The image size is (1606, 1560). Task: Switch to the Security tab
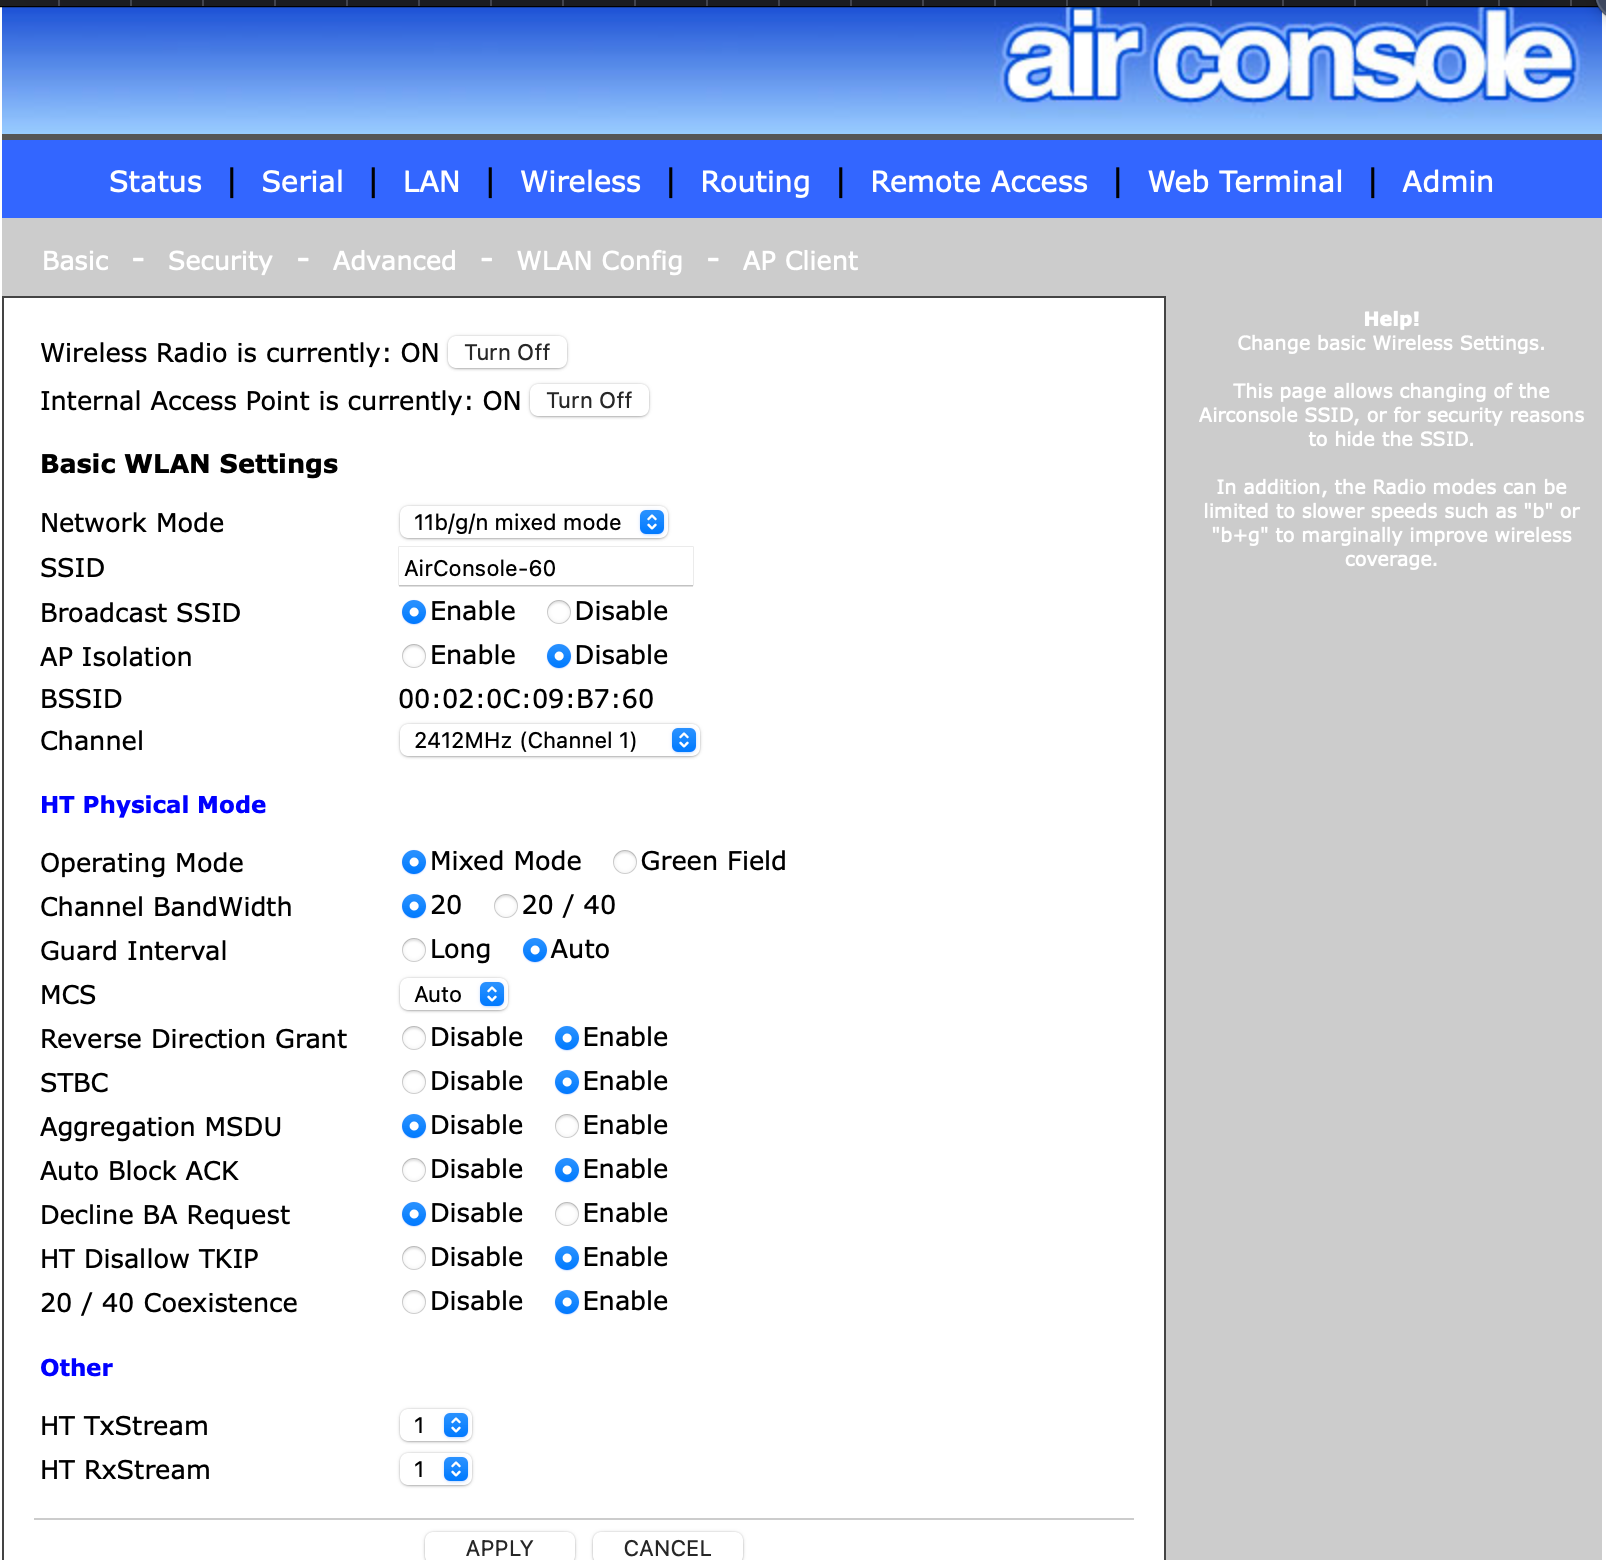220,260
